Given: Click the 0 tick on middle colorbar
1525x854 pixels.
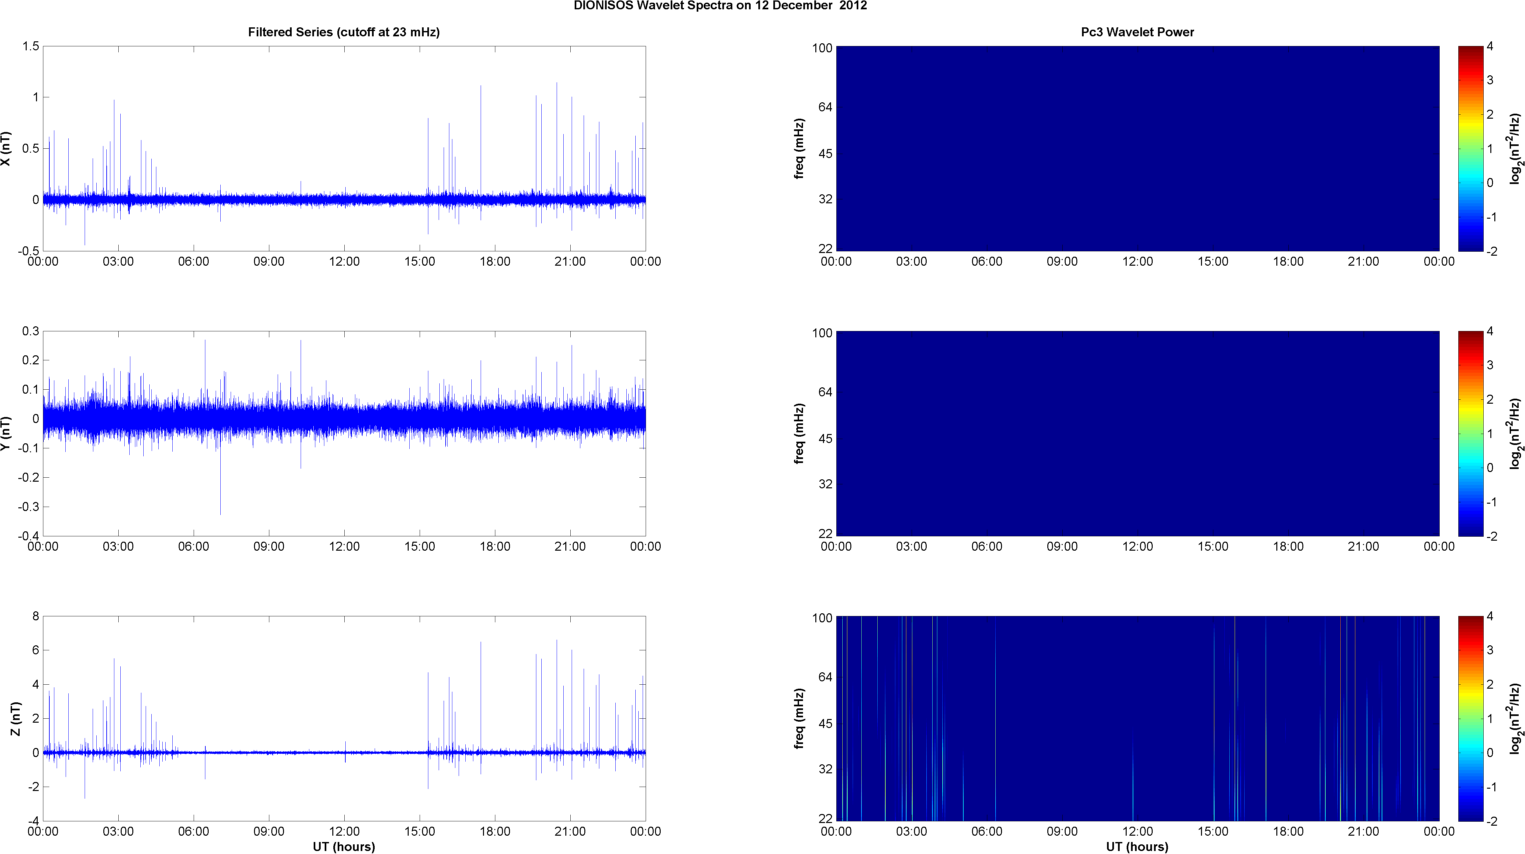Looking at the screenshot, I should pos(1490,468).
